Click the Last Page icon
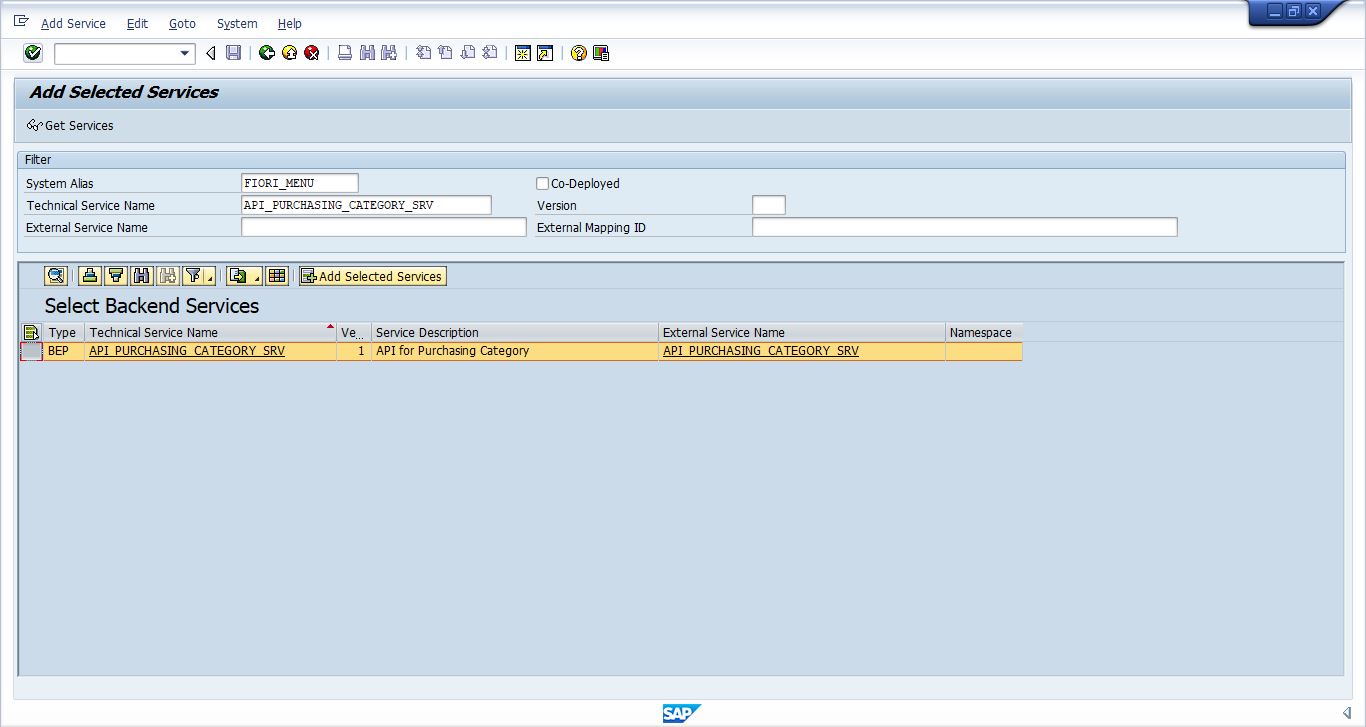This screenshot has width=1366, height=727. (x=489, y=53)
